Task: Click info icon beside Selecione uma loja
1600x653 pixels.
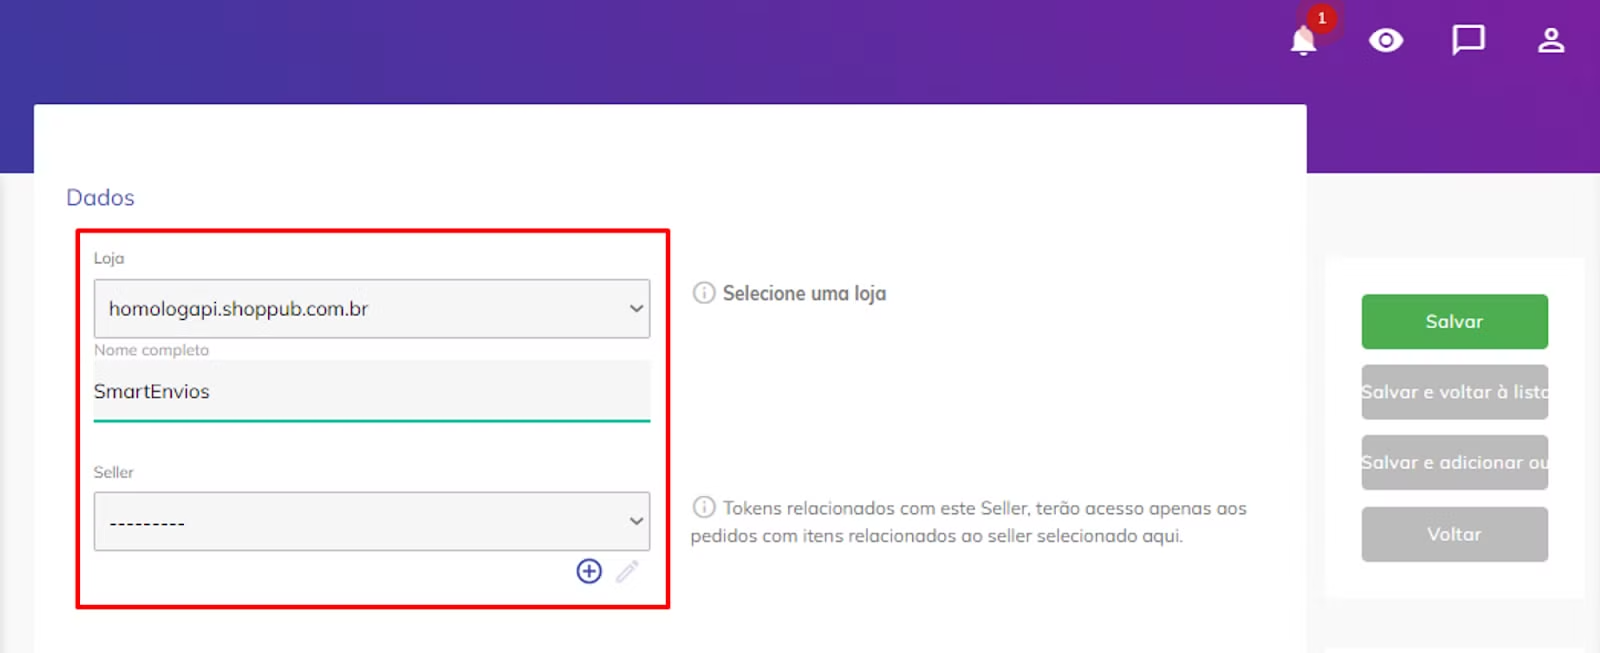Action: coord(704,293)
